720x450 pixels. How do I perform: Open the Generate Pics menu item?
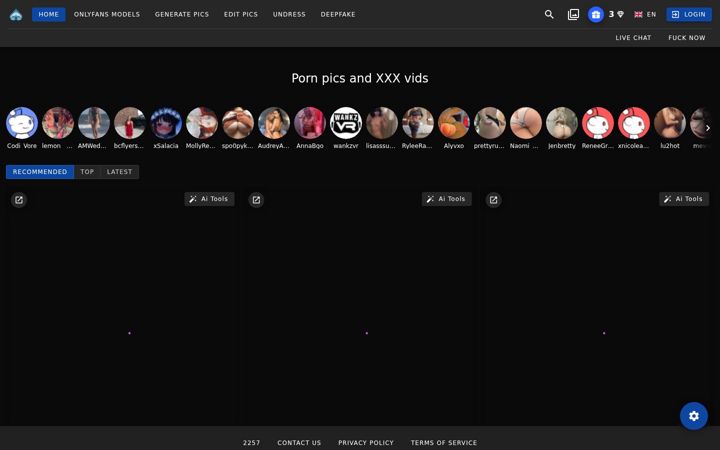click(182, 15)
